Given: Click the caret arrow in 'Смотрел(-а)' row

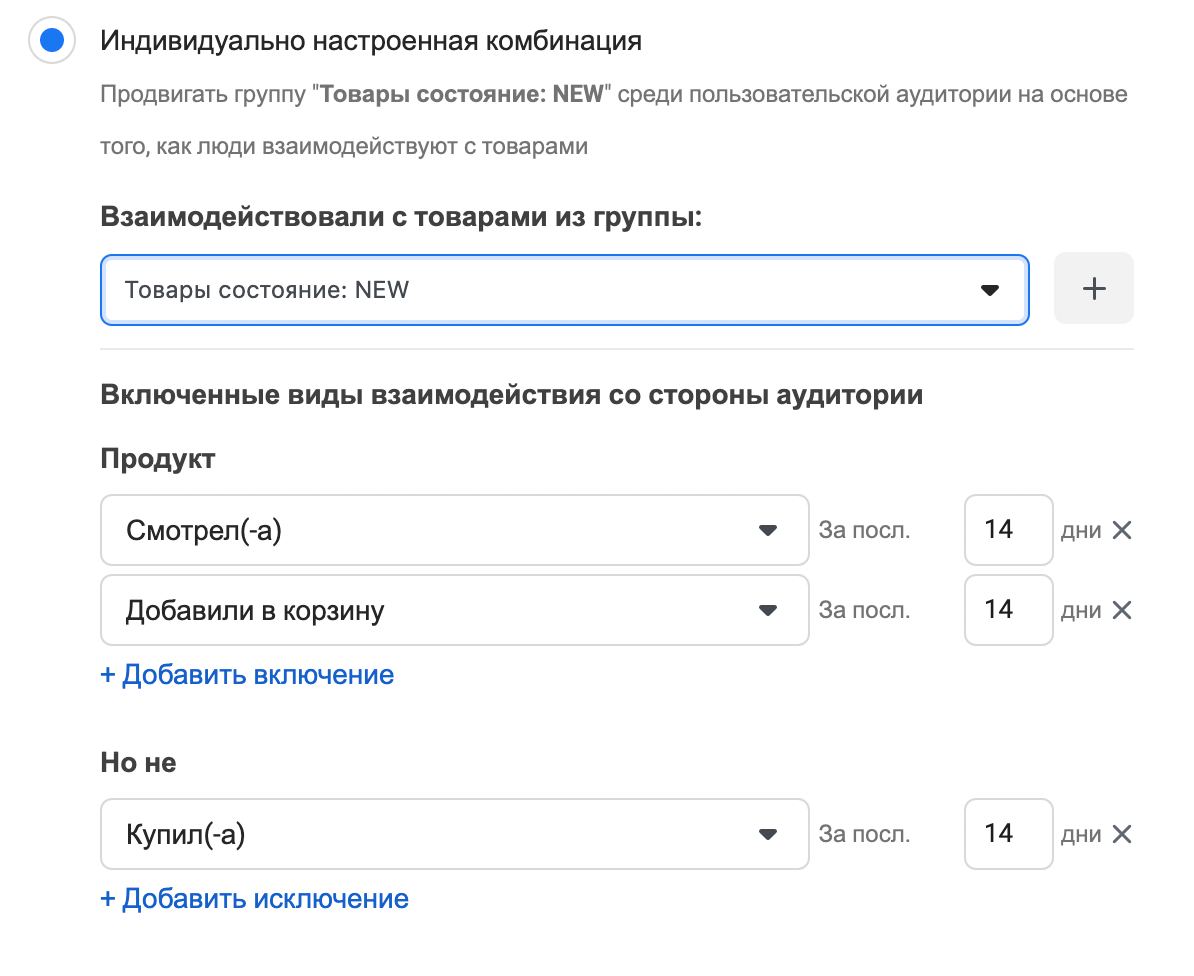Looking at the screenshot, I should coord(768,530).
